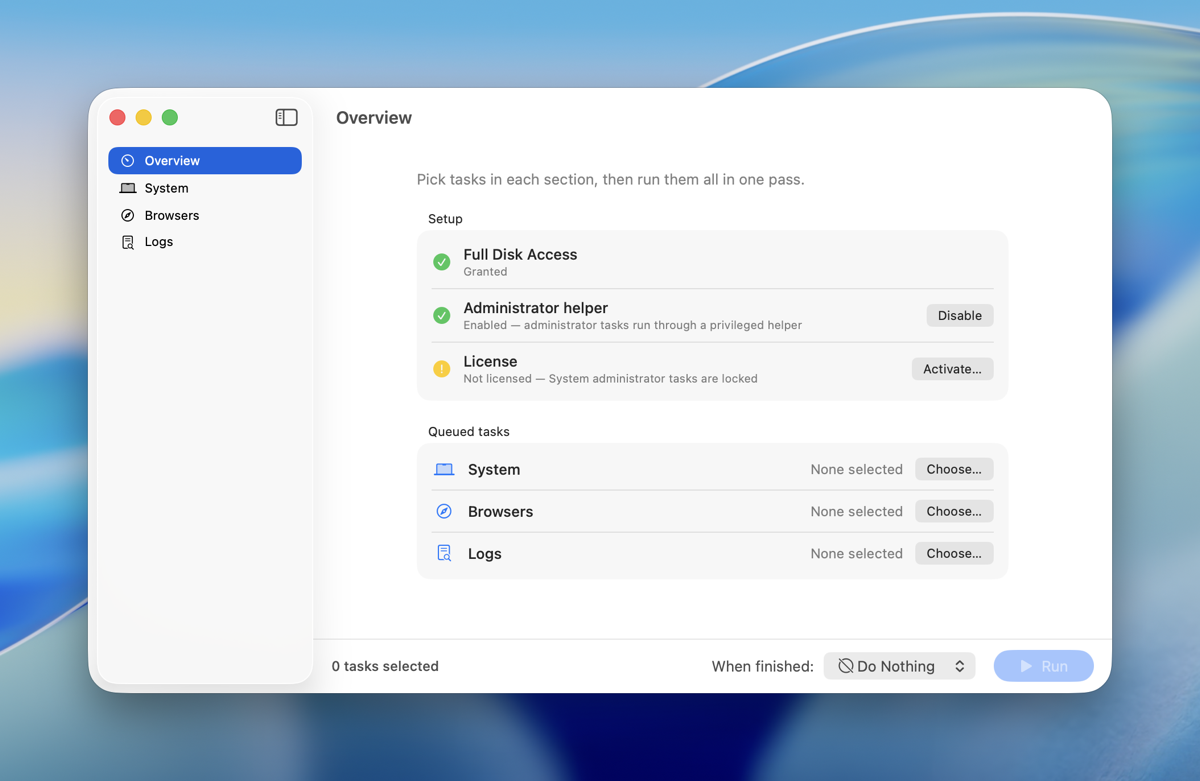Activate the license
This screenshot has height=781, width=1200.
(x=952, y=369)
